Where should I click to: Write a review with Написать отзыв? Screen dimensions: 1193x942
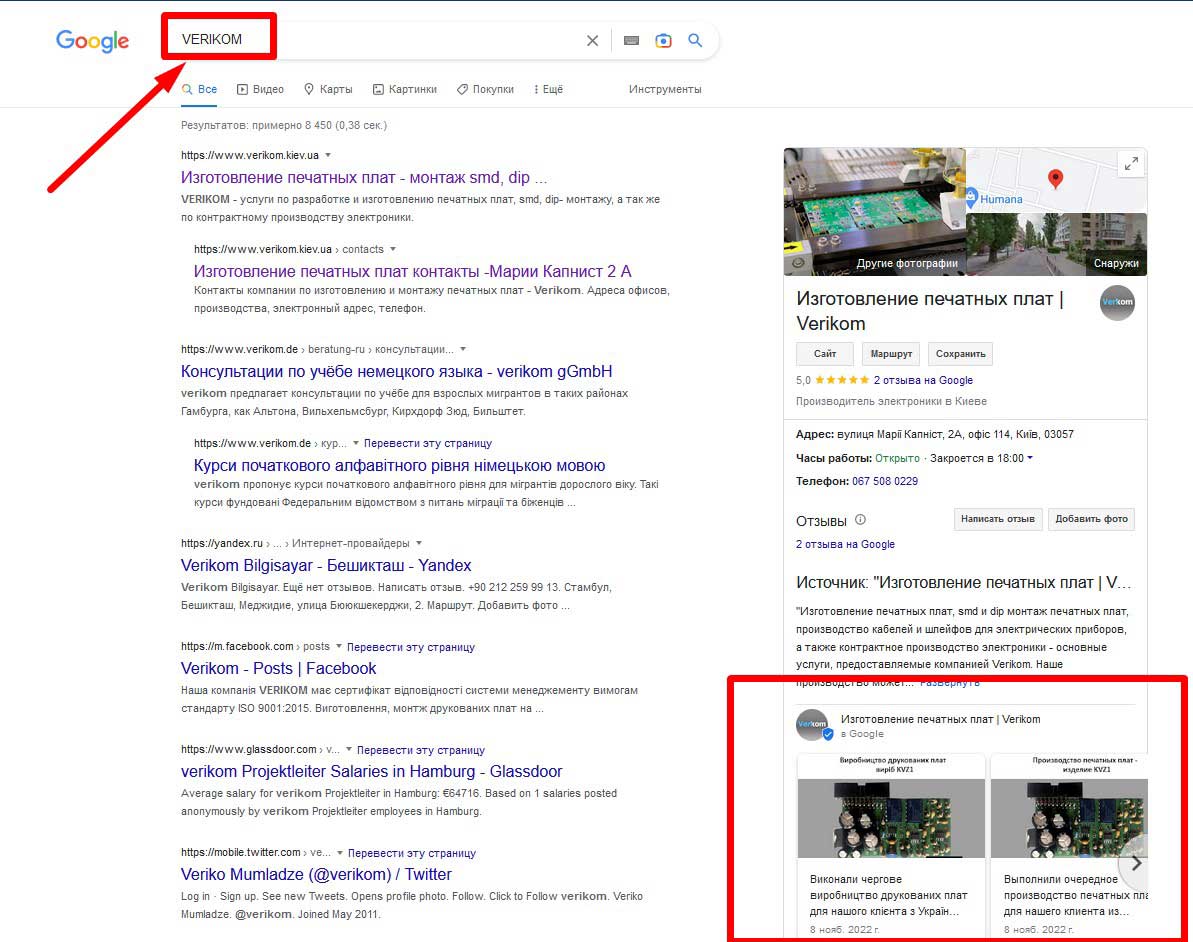(x=997, y=519)
